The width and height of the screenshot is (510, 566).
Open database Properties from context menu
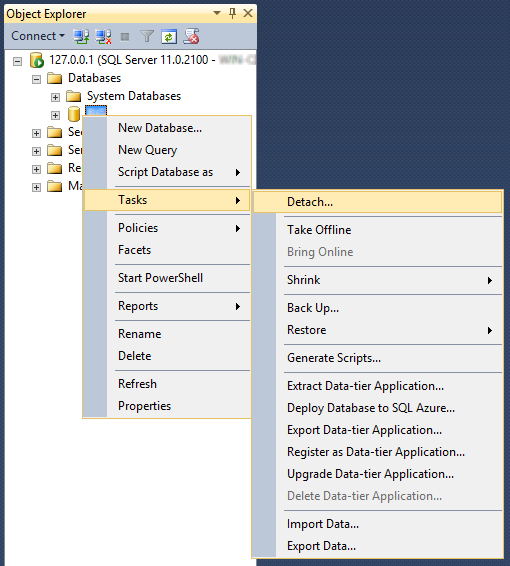tap(167, 406)
